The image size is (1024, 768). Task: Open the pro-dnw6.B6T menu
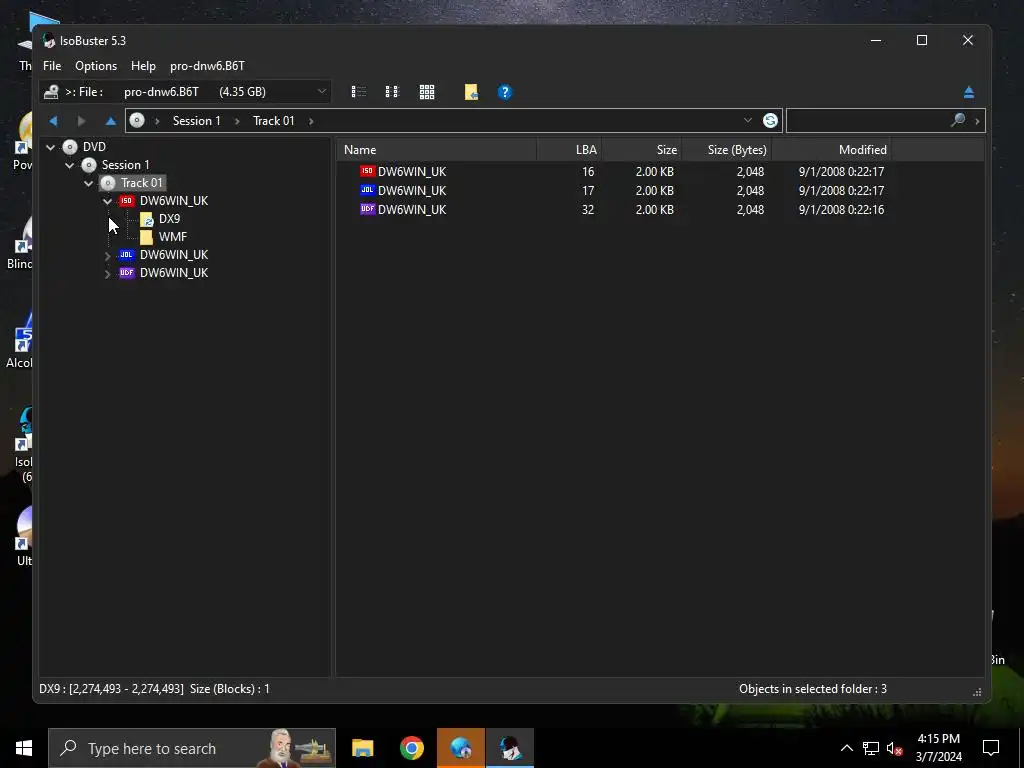207,66
